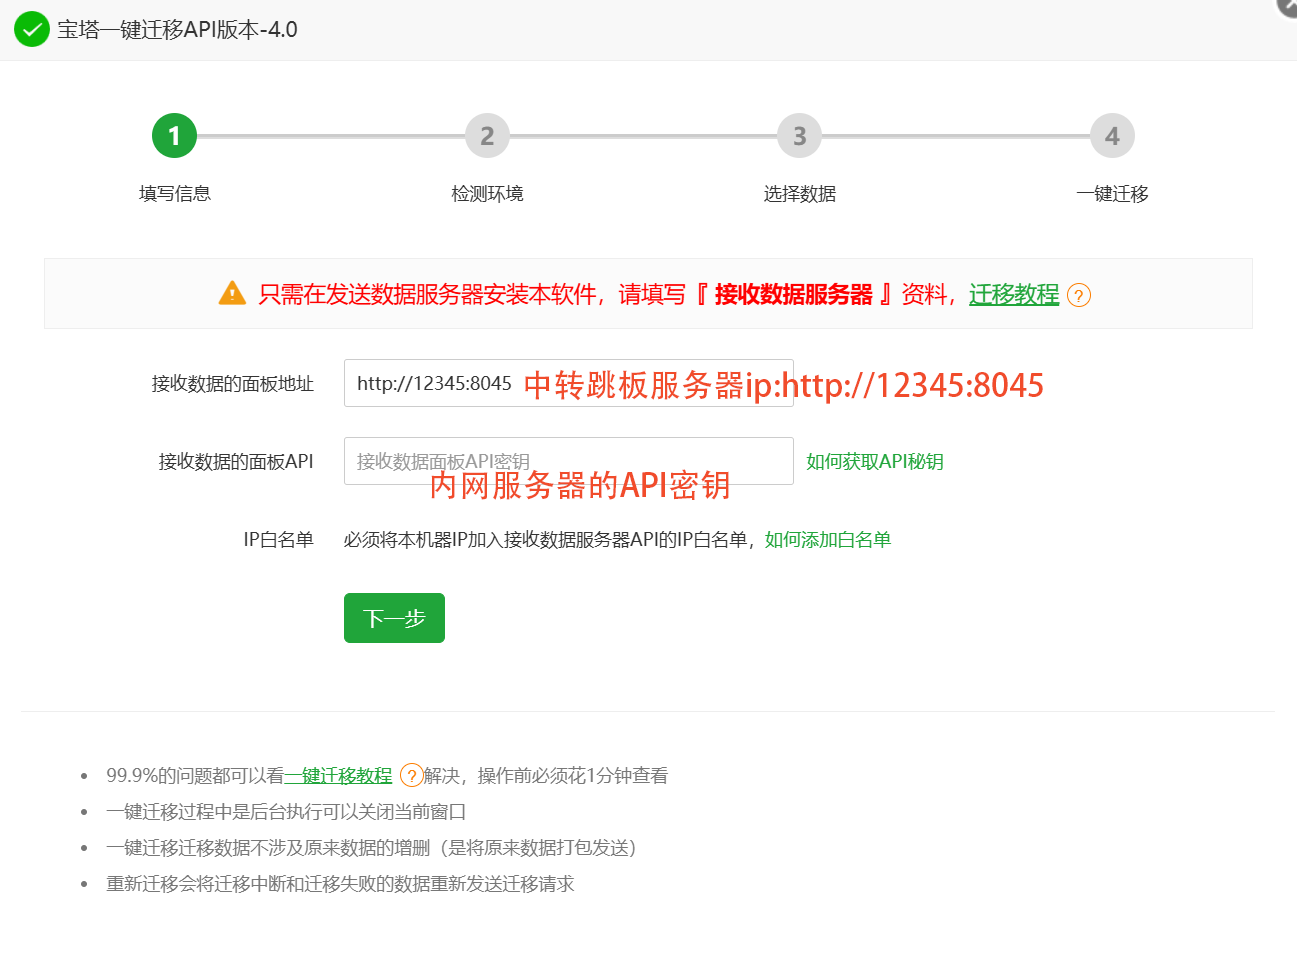Click the help question icon next to 迁移教程
This screenshot has height=969, width=1297.
[1079, 295]
